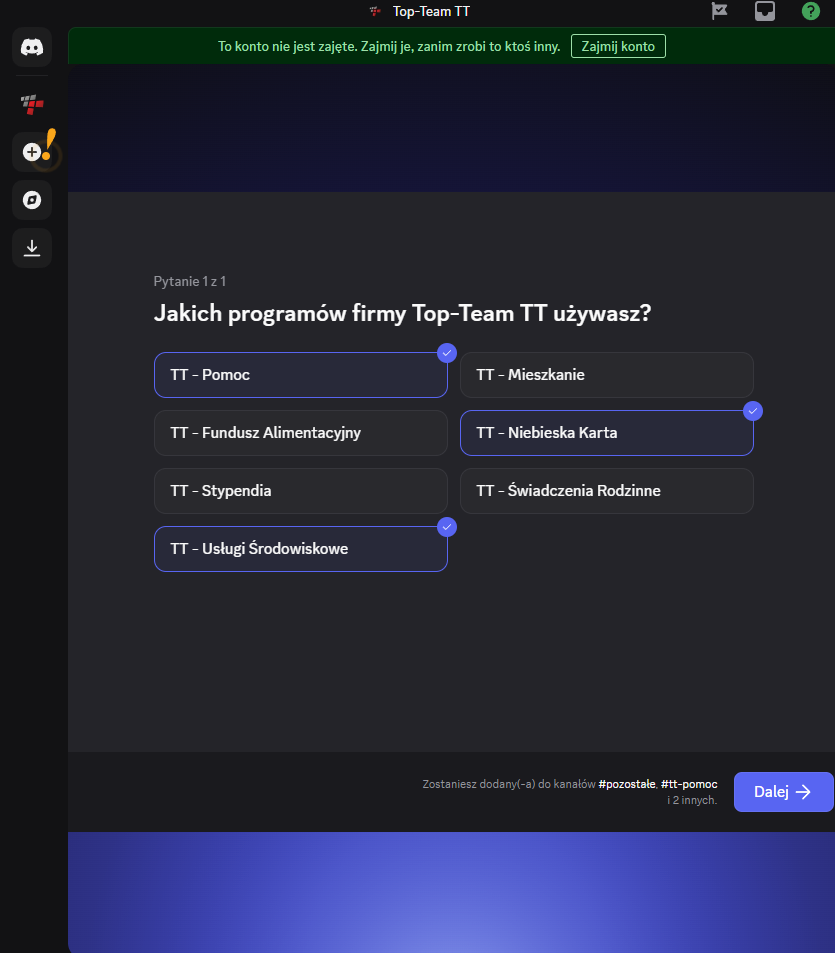Click the #tt-pomoc channel mention

pyautogui.click(x=689, y=784)
